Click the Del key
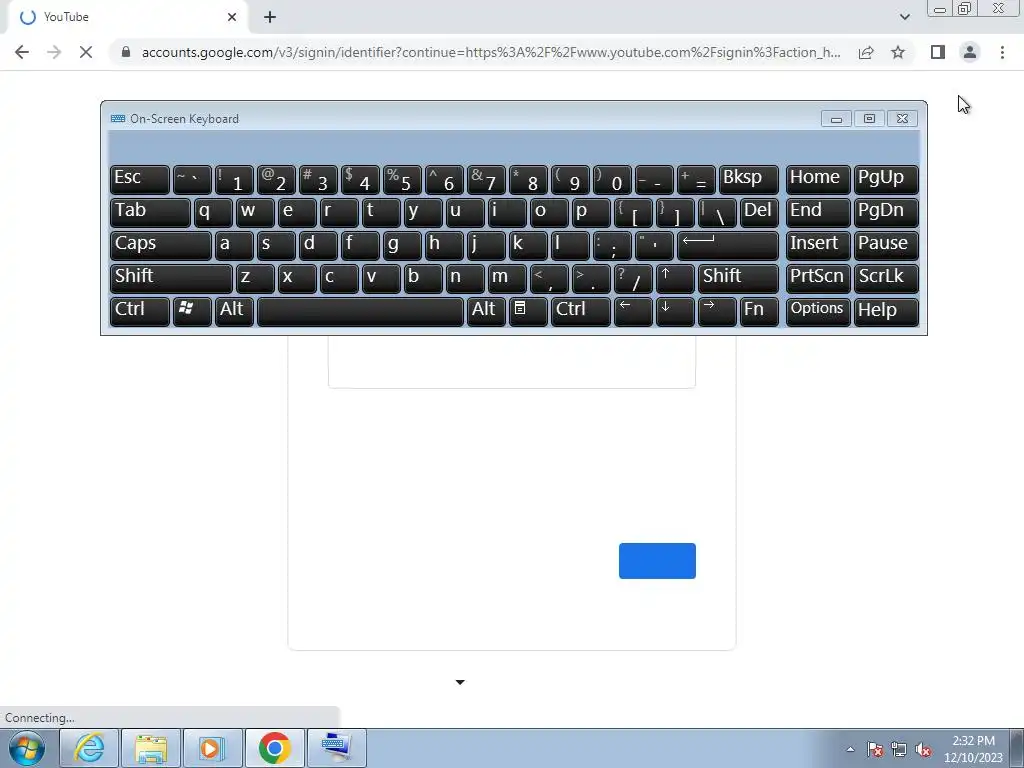The height and width of the screenshot is (768, 1024). click(x=760, y=212)
